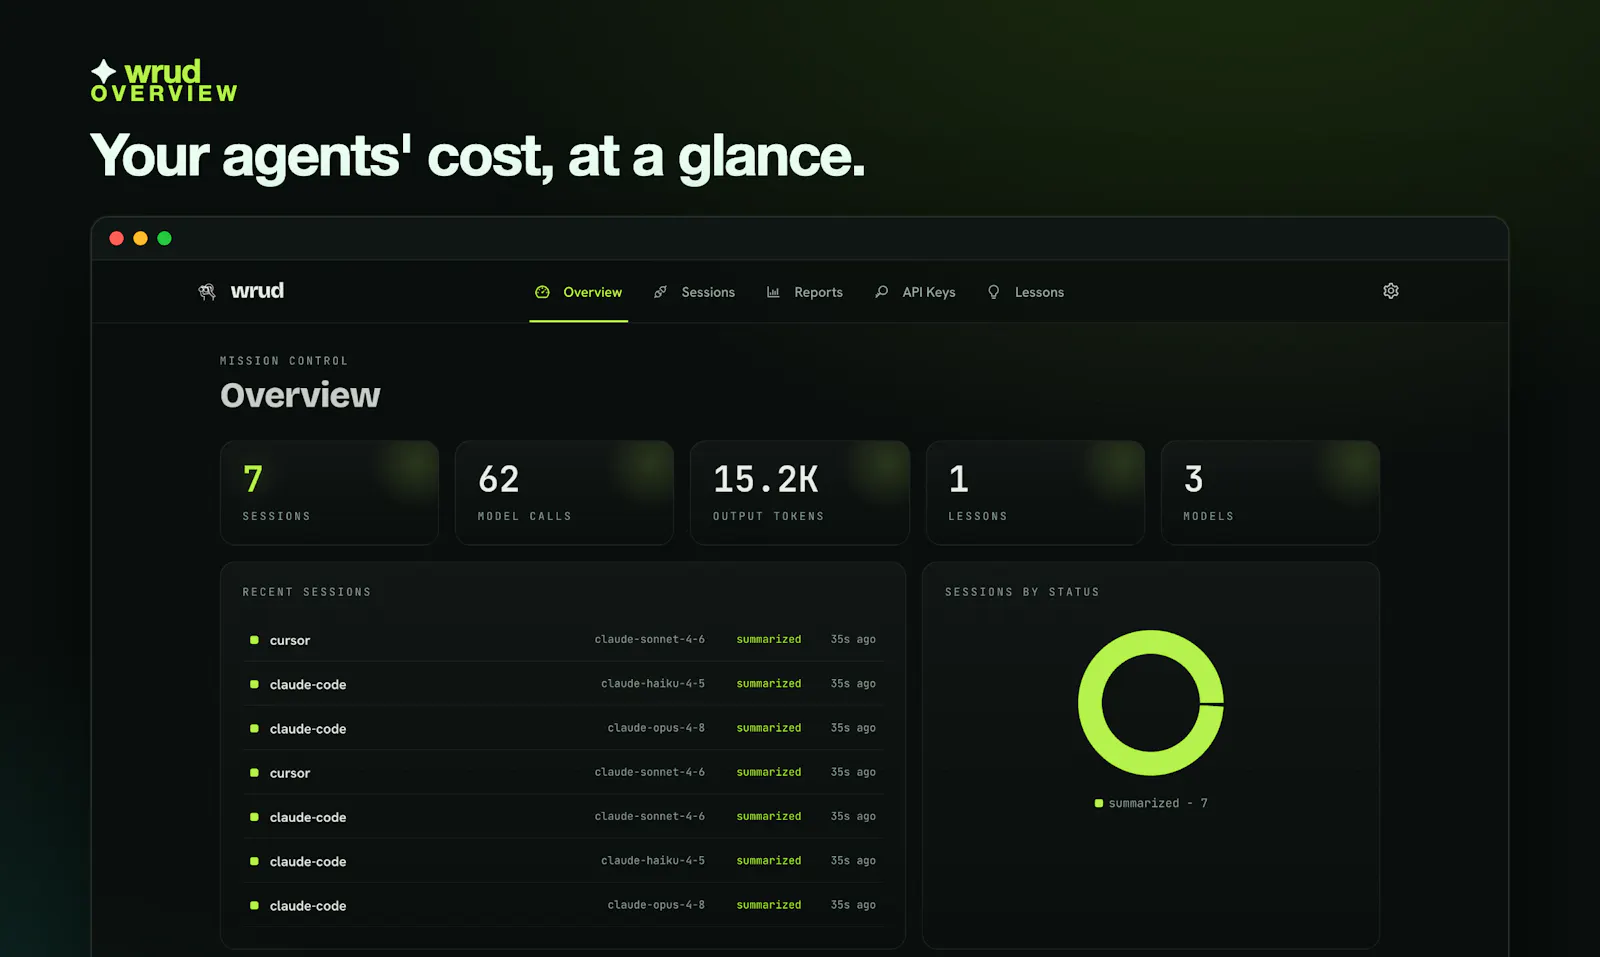Click the sparkle star icon beside wrud heading
Screen dimensions: 1600x957
click(104, 71)
